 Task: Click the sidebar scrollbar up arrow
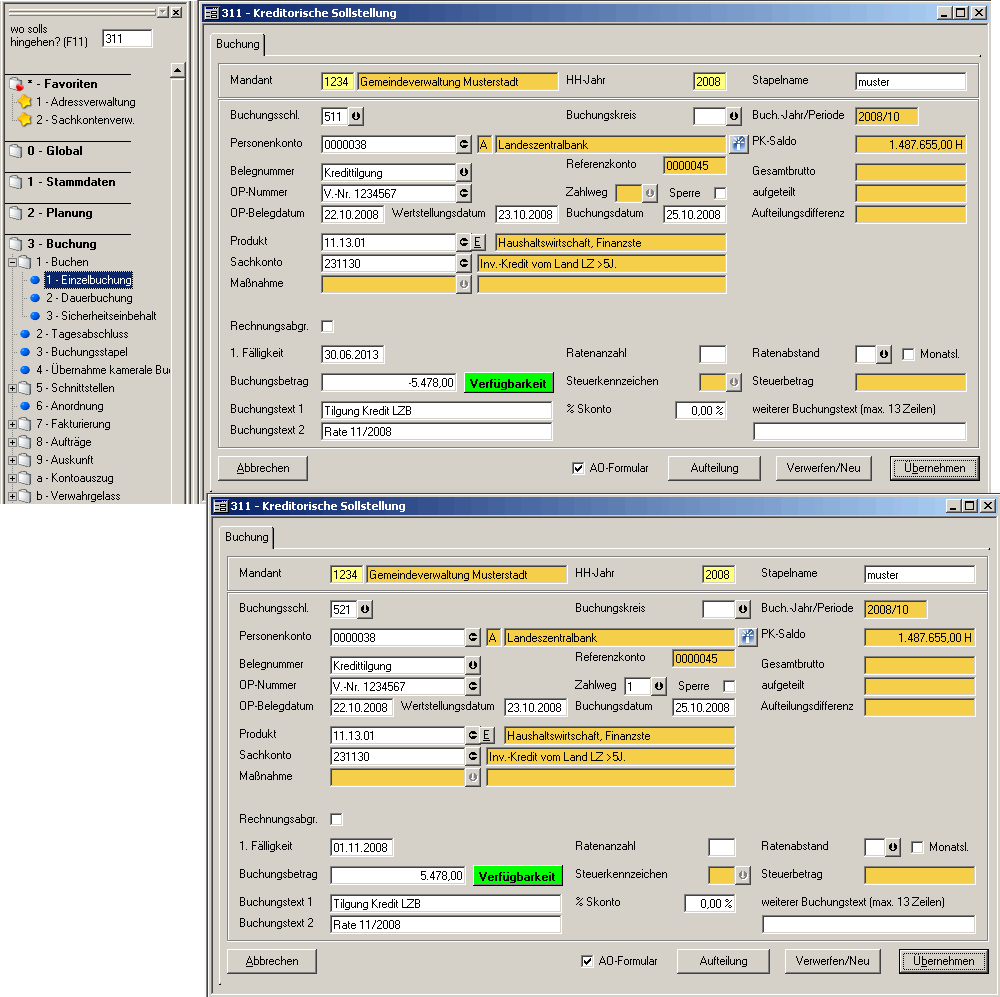tap(177, 71)
